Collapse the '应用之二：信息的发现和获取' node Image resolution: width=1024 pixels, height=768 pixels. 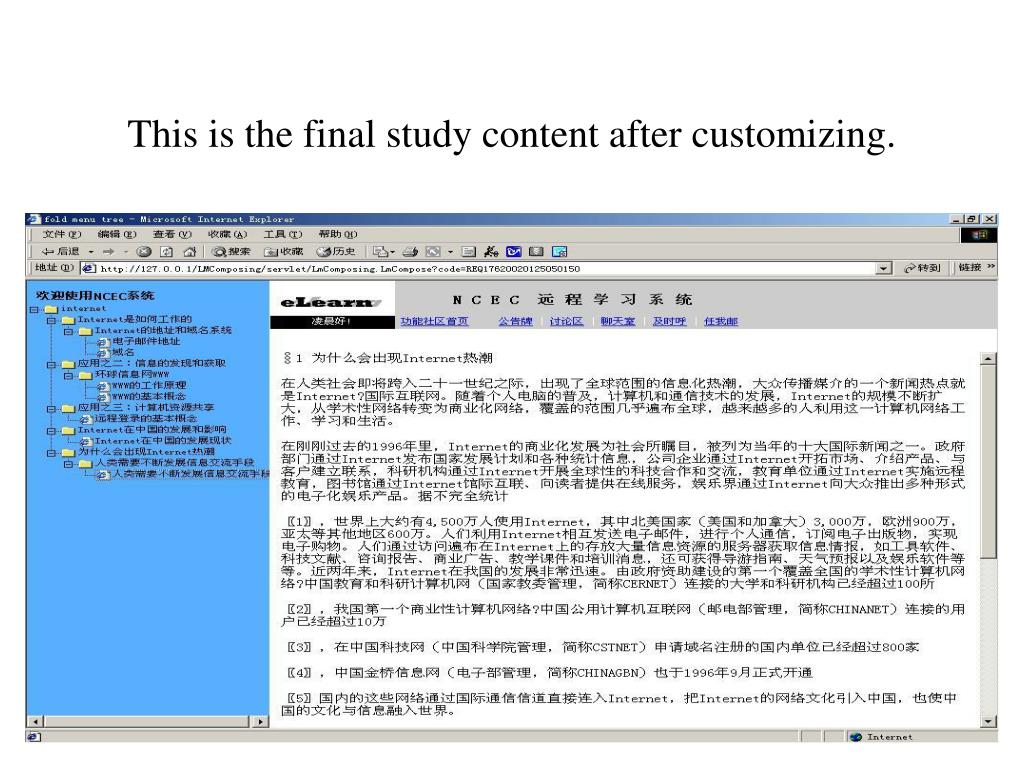click(x=51, y=365)
